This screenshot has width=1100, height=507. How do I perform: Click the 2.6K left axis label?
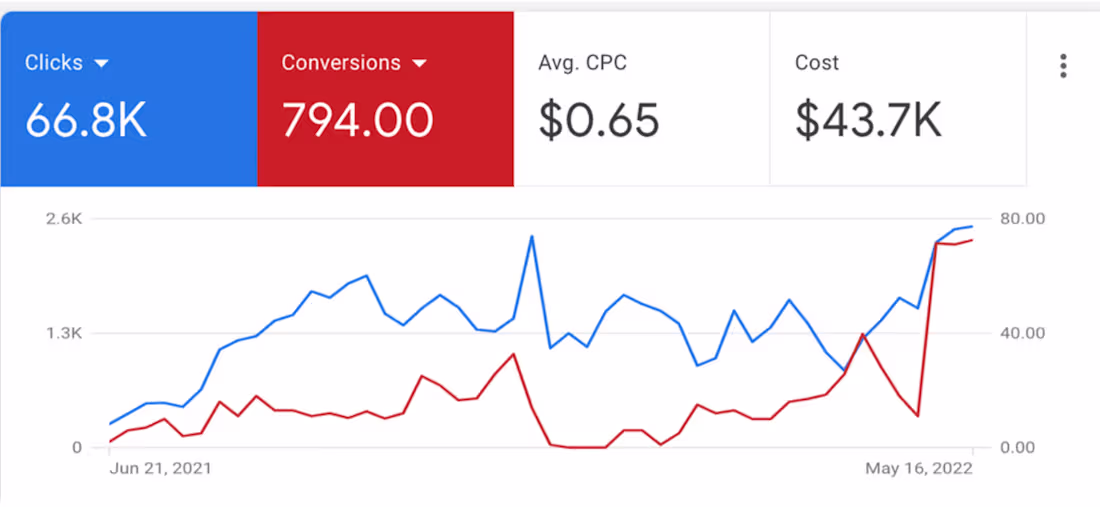[65, 219]
